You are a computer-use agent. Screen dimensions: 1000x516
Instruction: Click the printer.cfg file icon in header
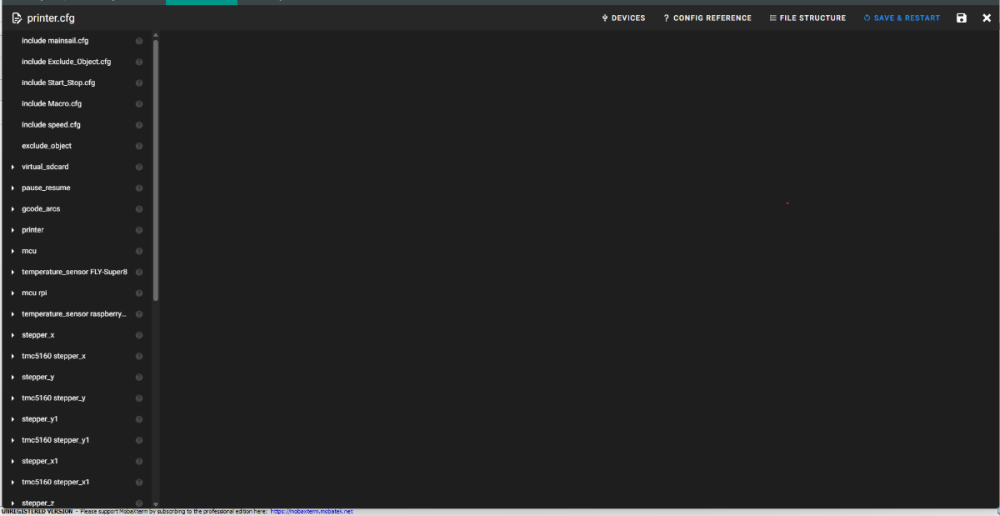pos(17,18)
